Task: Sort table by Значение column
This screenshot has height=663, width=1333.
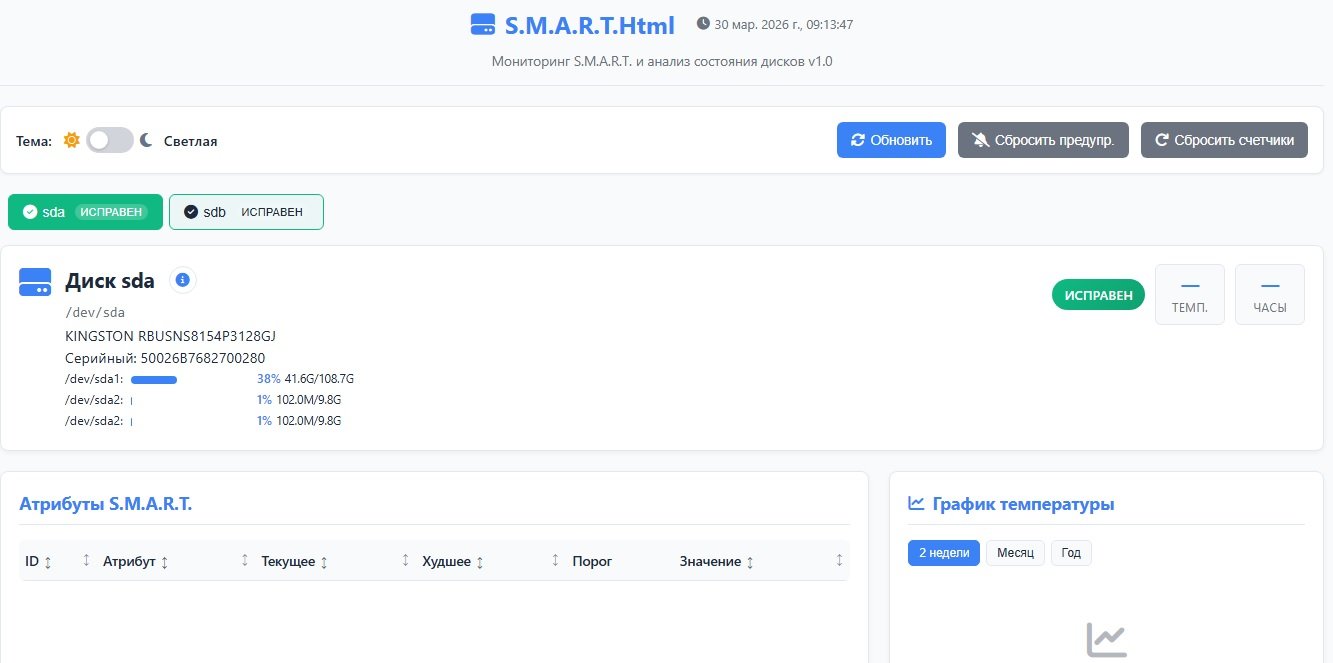Action: pos(716,562)
